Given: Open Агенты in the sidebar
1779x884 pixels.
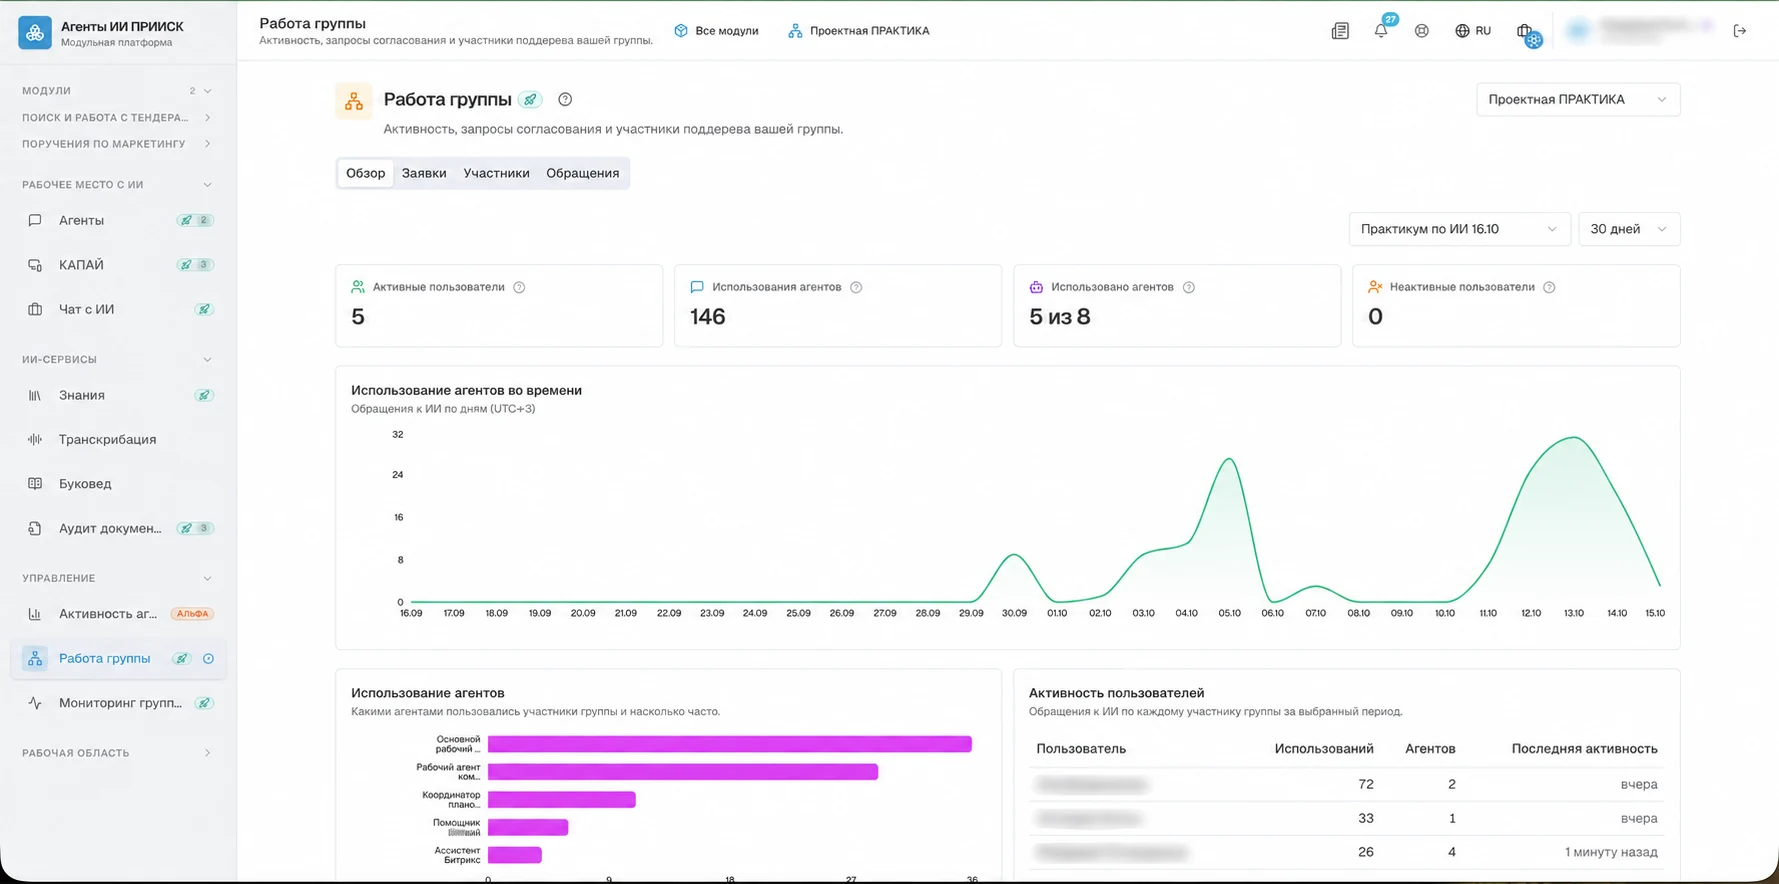Looking at the screenshot, I should point(118,220).
